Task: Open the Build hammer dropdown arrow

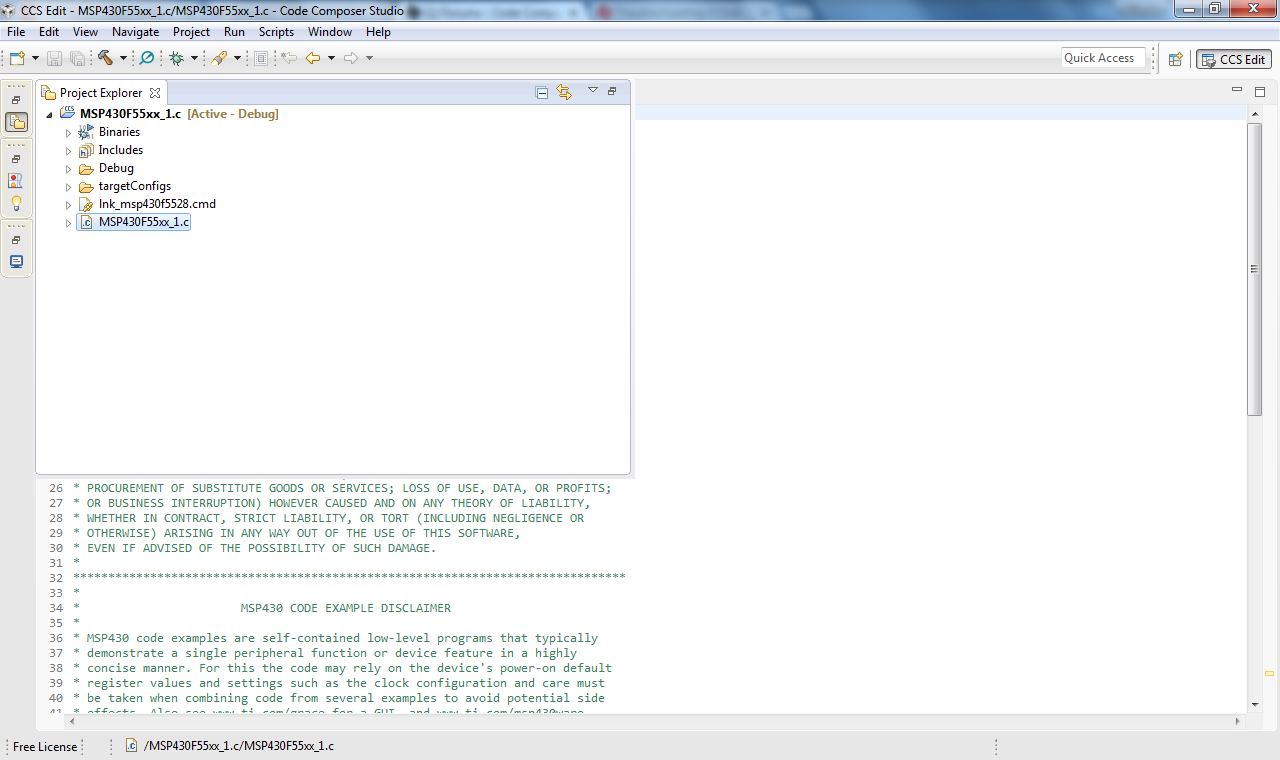Action: pos(123,58)
